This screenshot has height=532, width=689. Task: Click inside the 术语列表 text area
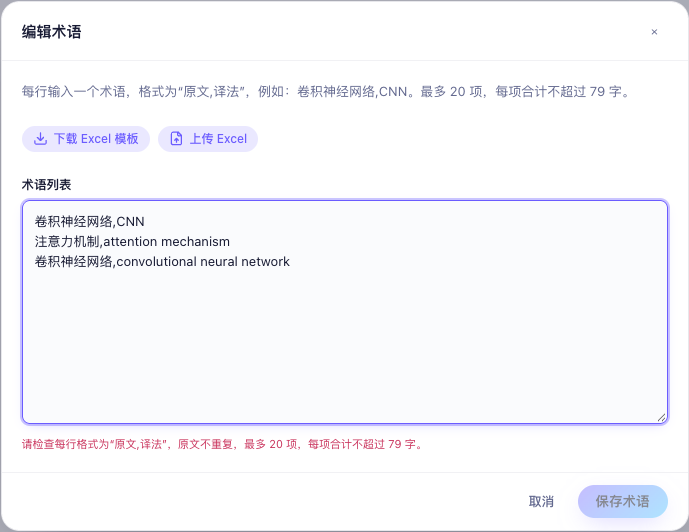click(345, 312)
